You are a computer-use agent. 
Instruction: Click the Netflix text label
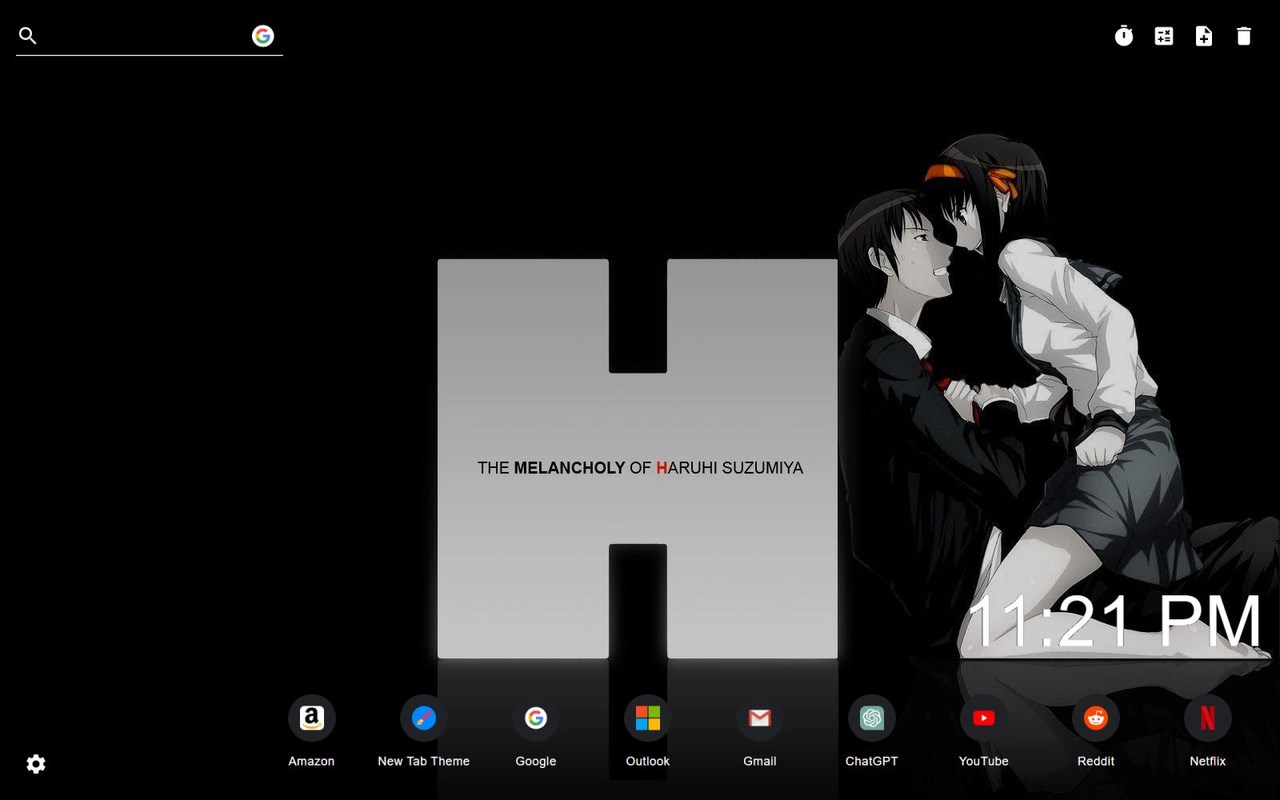coord(1208,761)
